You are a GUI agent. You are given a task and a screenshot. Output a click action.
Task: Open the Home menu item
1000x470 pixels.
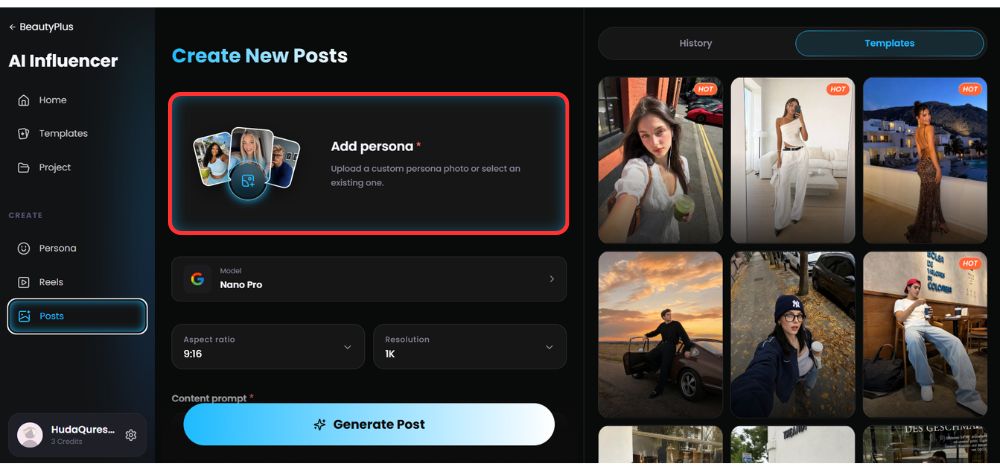pos(77,100)
